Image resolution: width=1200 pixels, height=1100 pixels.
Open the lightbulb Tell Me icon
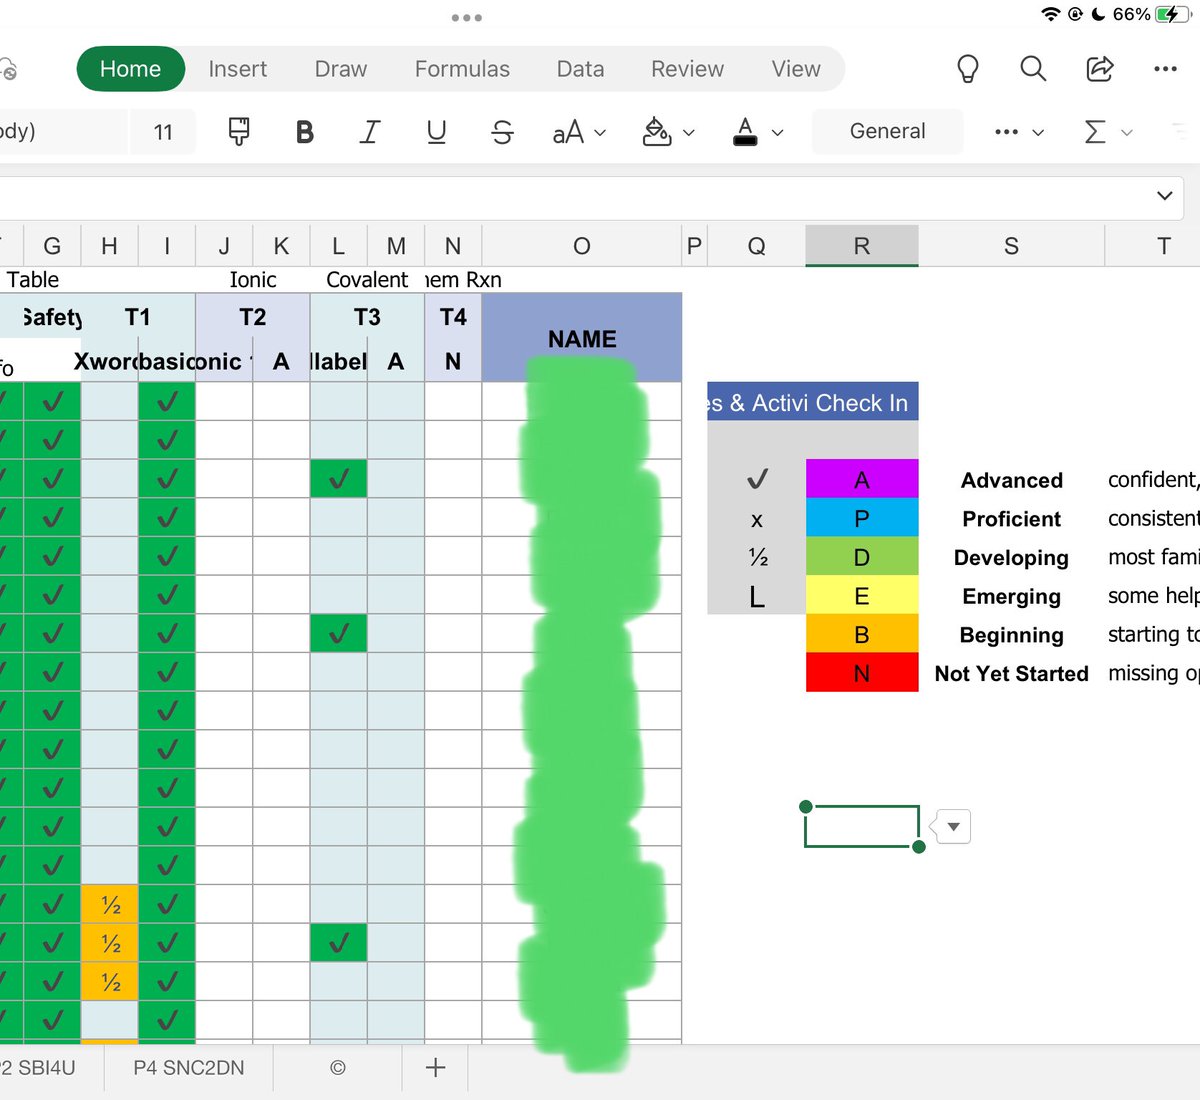967,69
